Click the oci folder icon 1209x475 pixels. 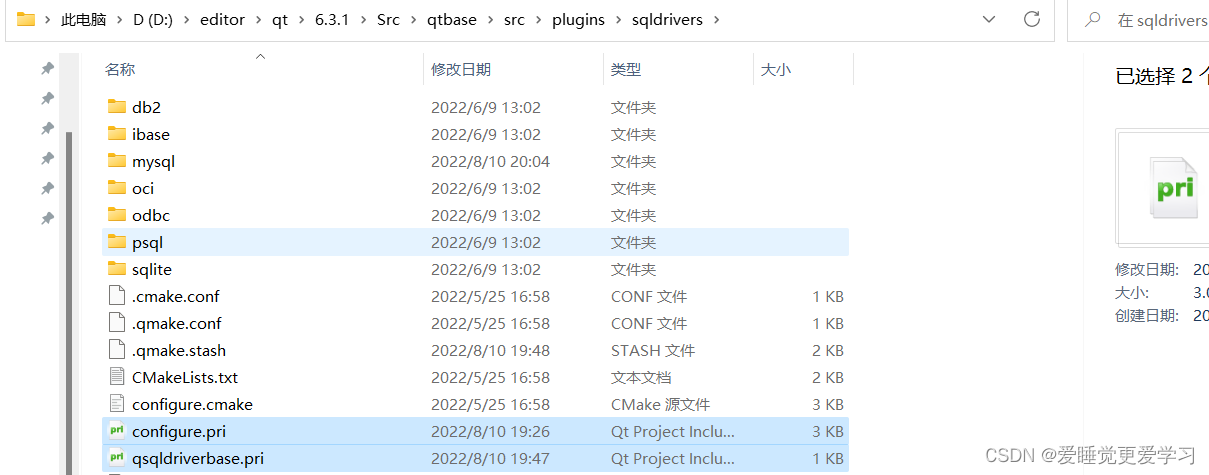click(x=116, y=188)
